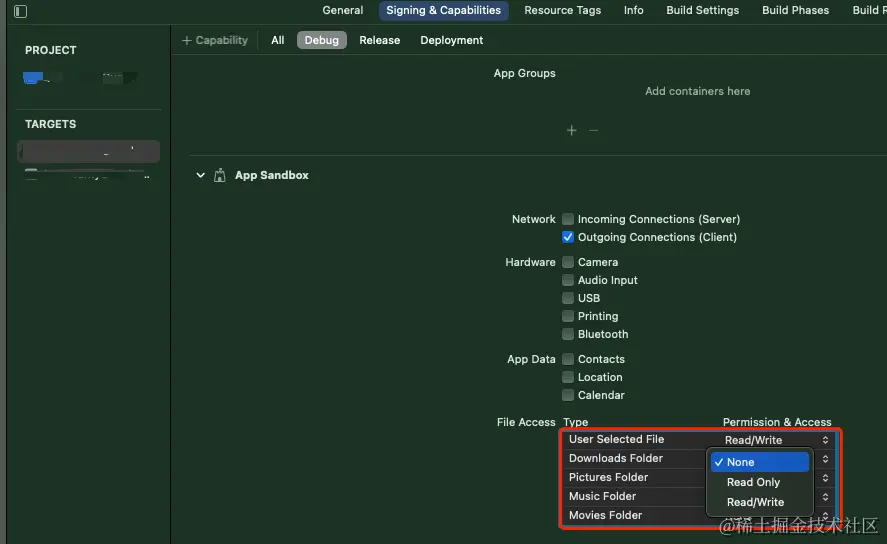Toggle the navigator sidebar icon
This screenshot has height=544, width=887.
(x=20, y=11)
